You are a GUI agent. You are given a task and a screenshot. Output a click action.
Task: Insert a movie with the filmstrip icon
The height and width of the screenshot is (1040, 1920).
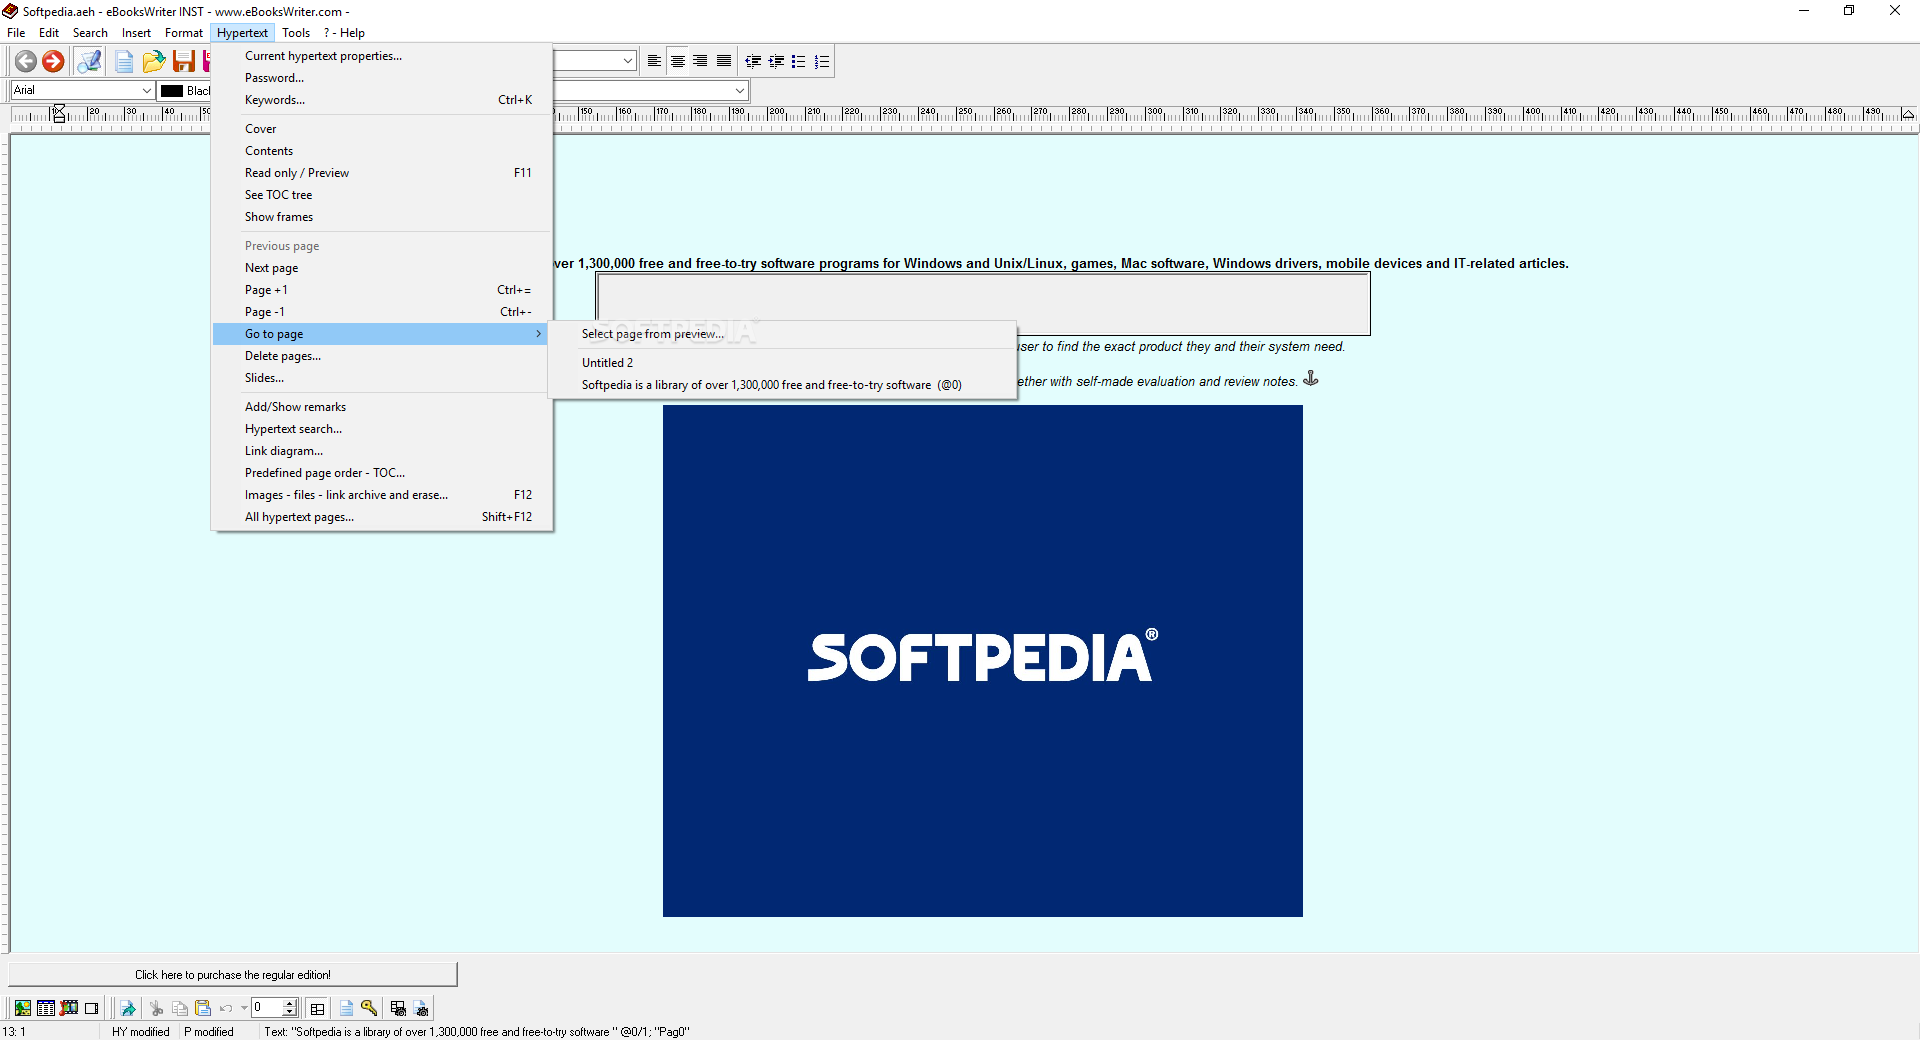click(x=69, y=1008)
